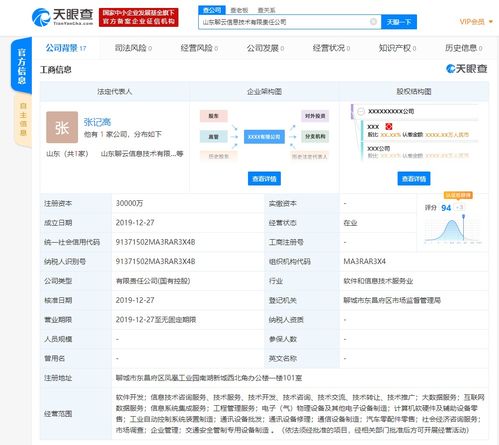The image size is (499, 445).
Task: Click the industry value 软件和信息技术服务业
Action: 378,281
